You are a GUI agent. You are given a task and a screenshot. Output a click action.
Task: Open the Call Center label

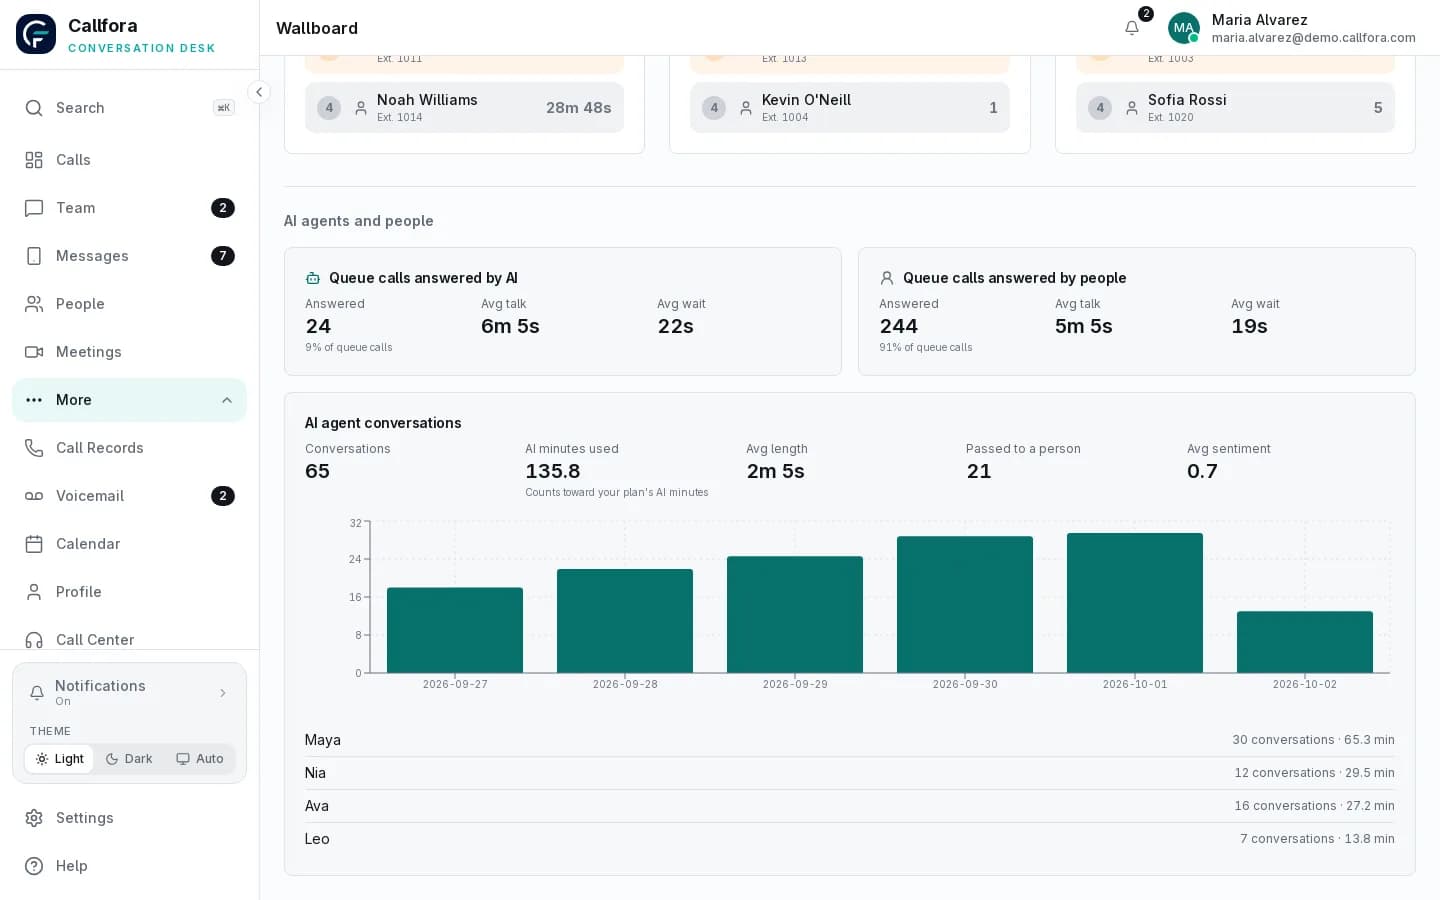tap(95, 640)
